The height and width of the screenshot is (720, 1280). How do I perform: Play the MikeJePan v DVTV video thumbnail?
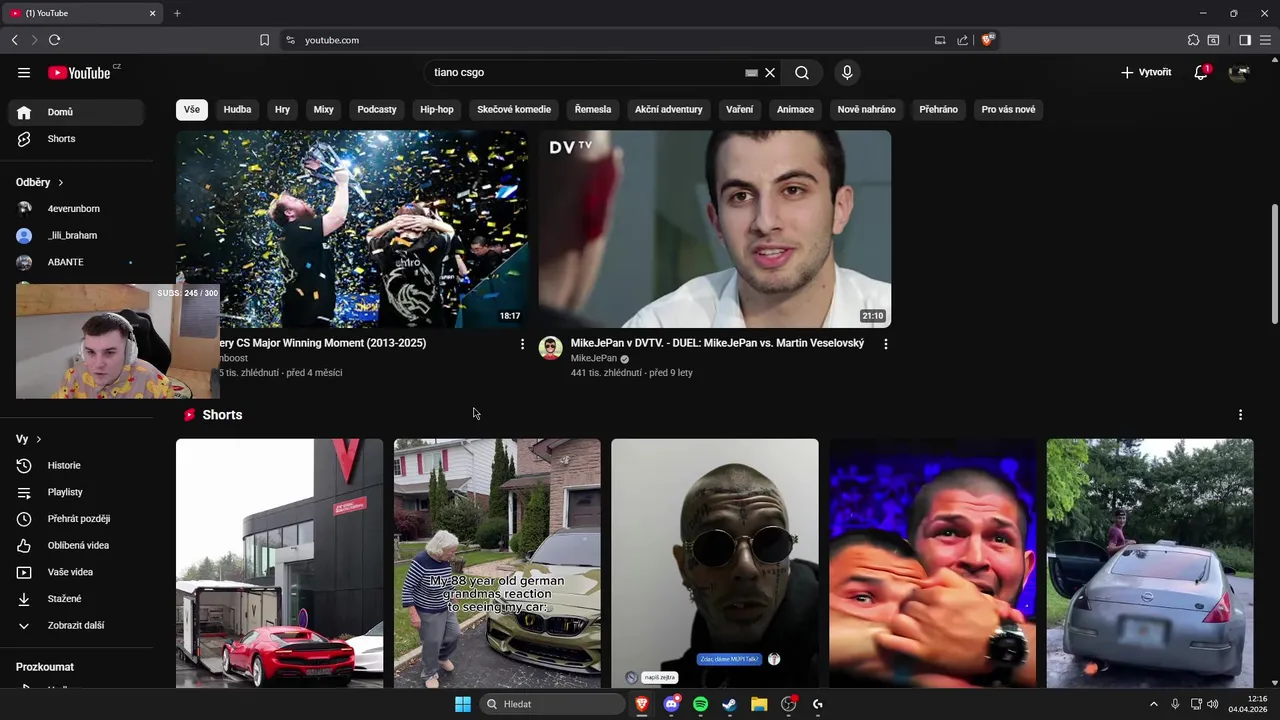(x=714, y=229)
